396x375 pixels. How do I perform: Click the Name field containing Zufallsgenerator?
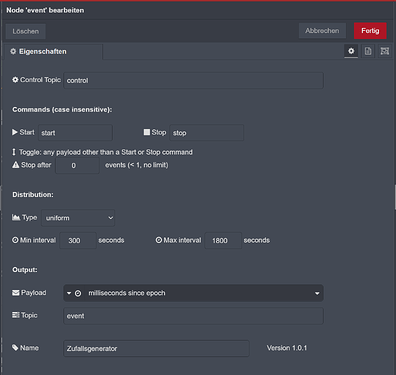(156, 348)
